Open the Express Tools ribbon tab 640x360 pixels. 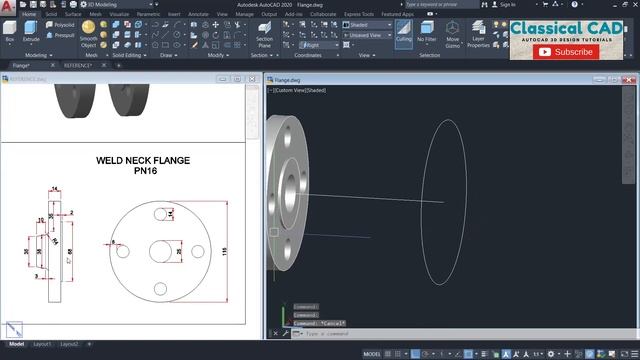(359, 14)
